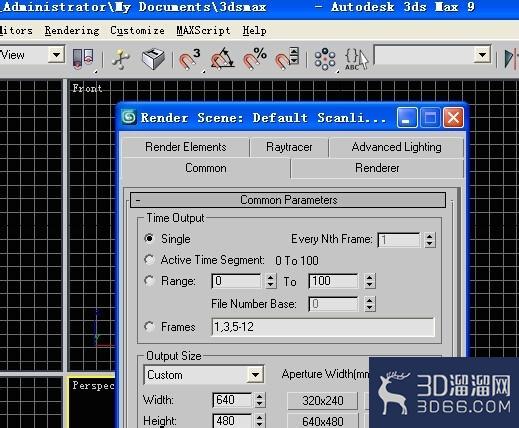Image resolution: width=519 pixels, height=428 pixels.
Task: Select the Range radio button
Action: click(149, 281)
